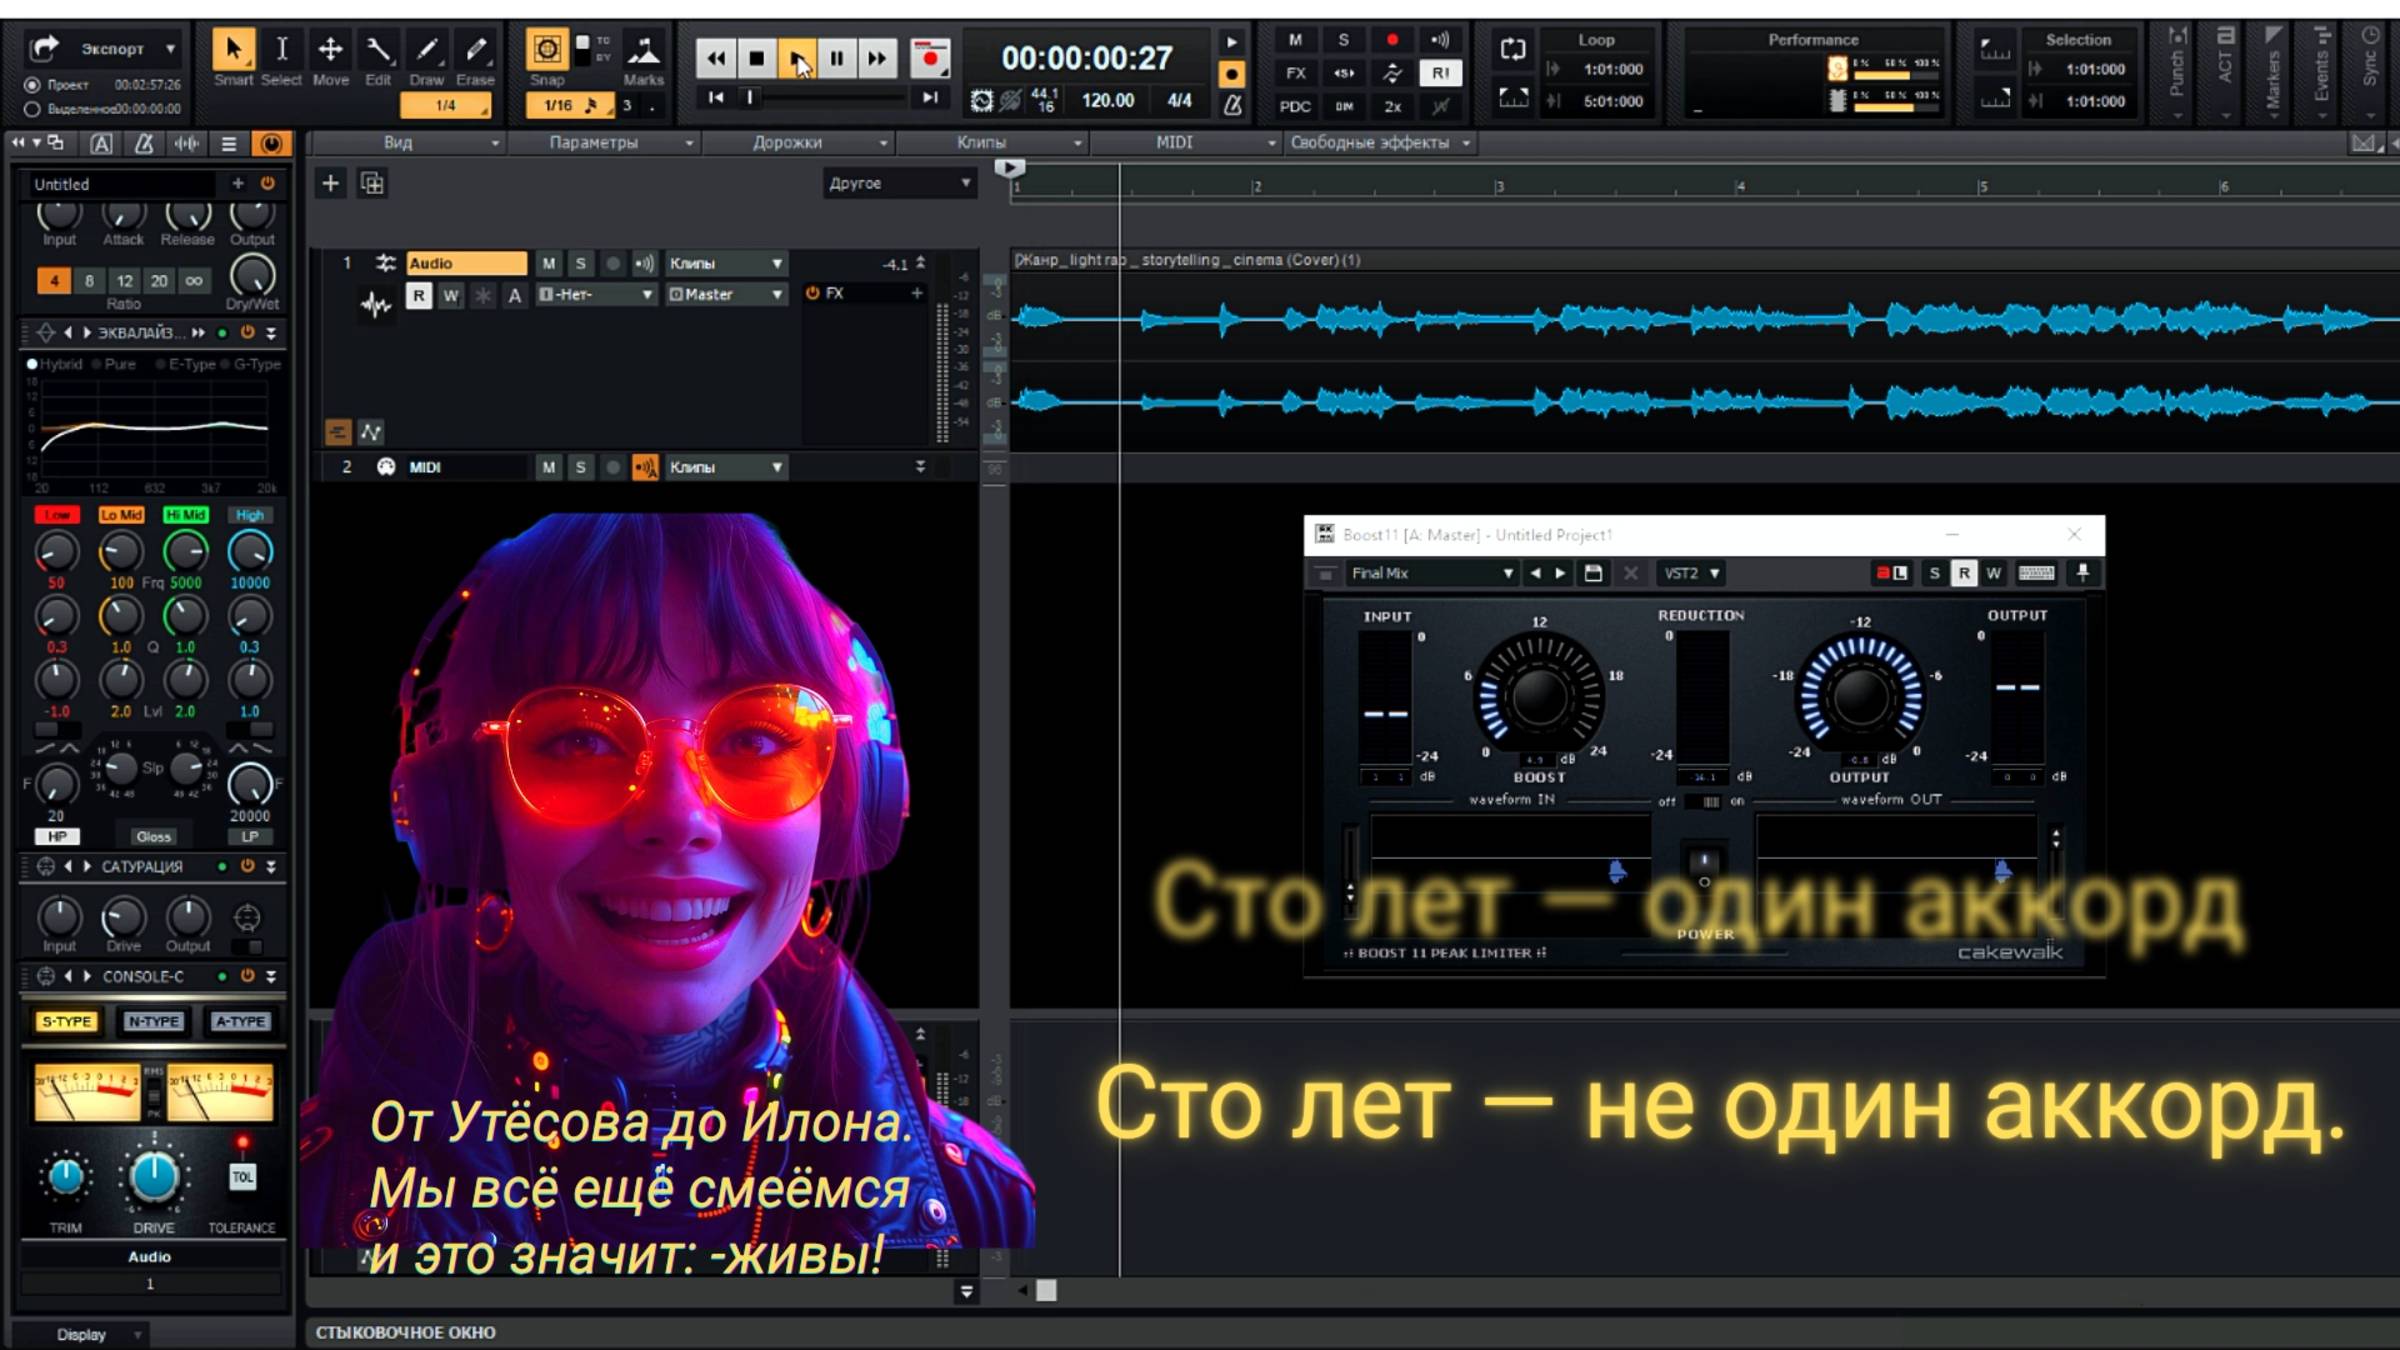Click the Экспорт button
Image resolution: width=2400 pixels, height=1350 pixels.
[112, 48]
